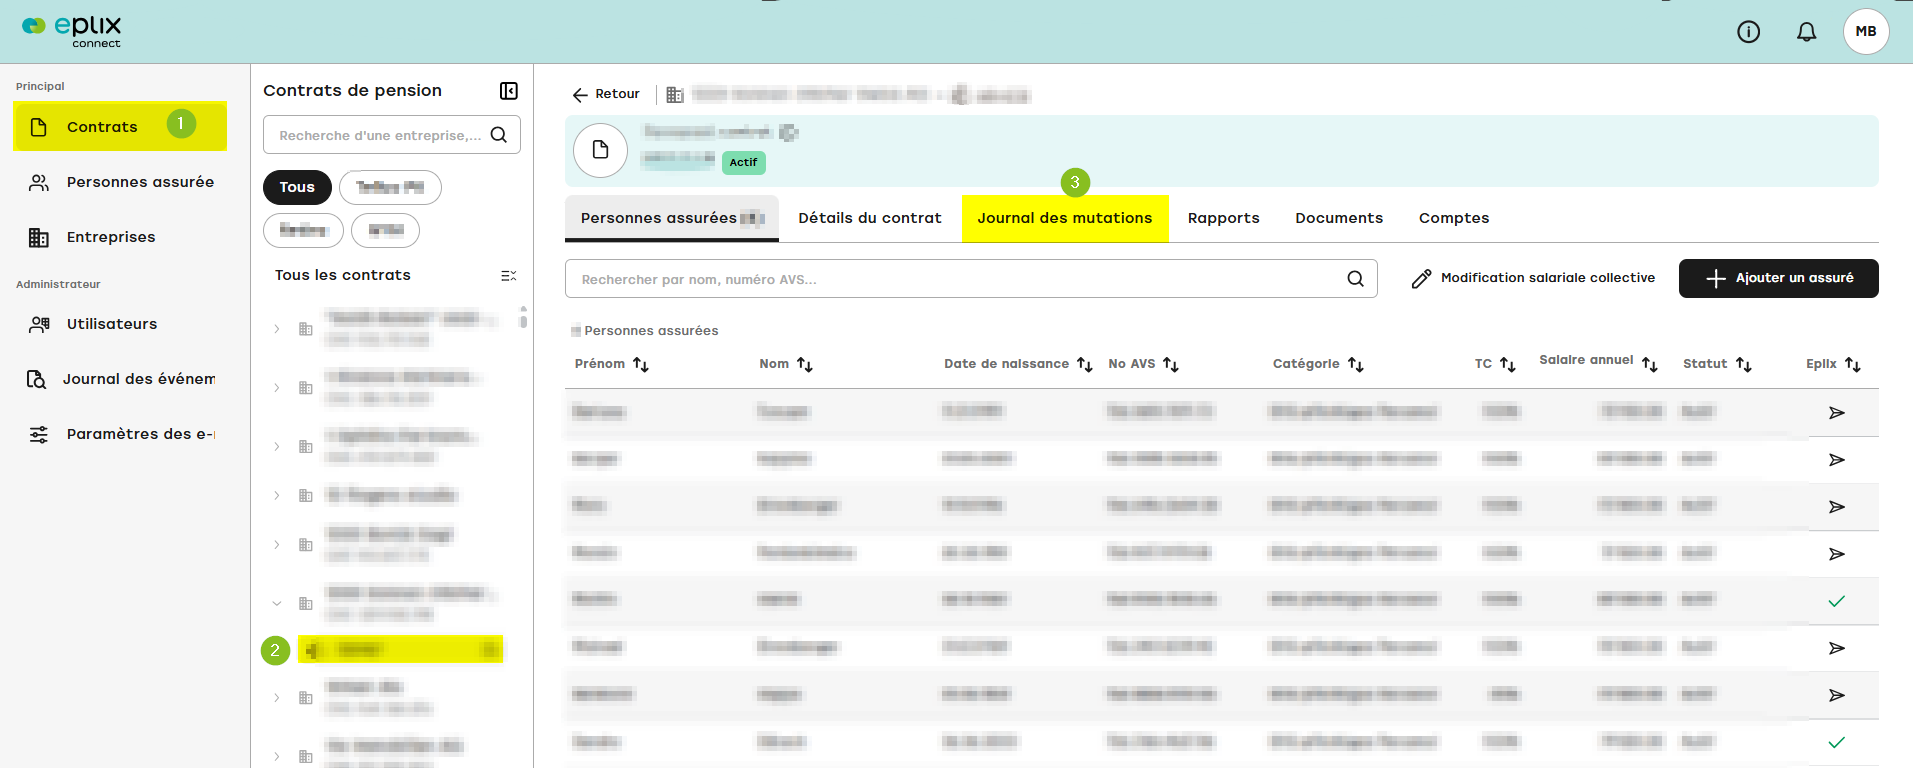Go to Personnes assurées in the sidebar
The image size is (1913, 768).
tap(120, 182)
